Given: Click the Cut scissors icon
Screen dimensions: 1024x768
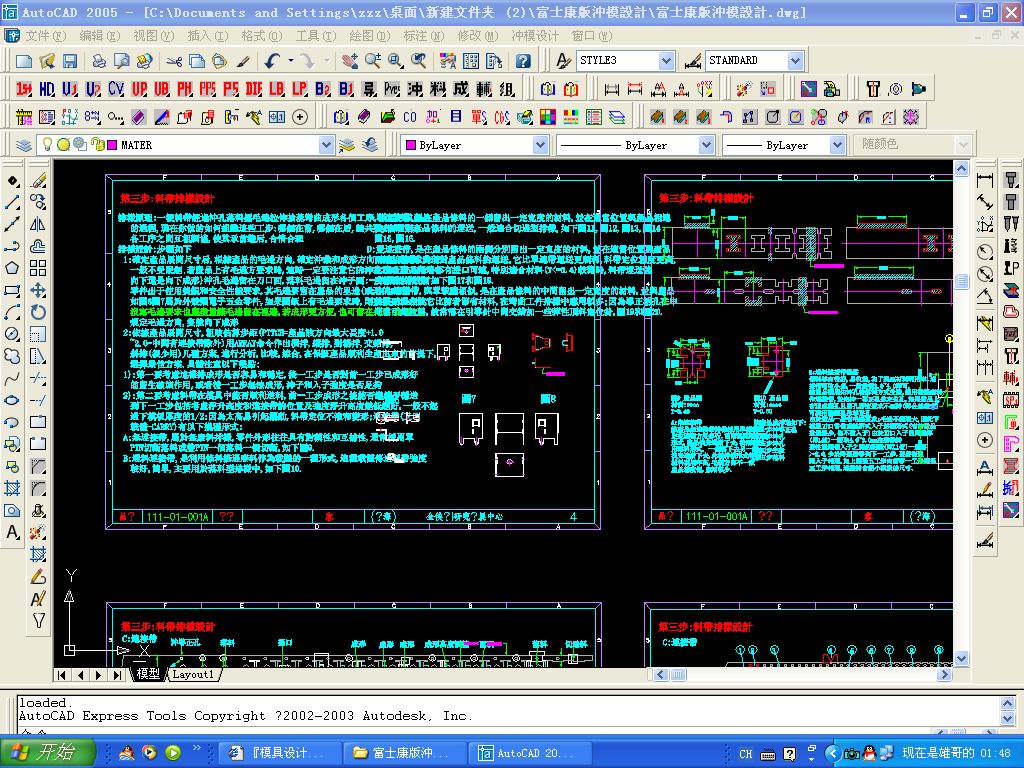Looking at the screenshot, I should tap(173, 61).
